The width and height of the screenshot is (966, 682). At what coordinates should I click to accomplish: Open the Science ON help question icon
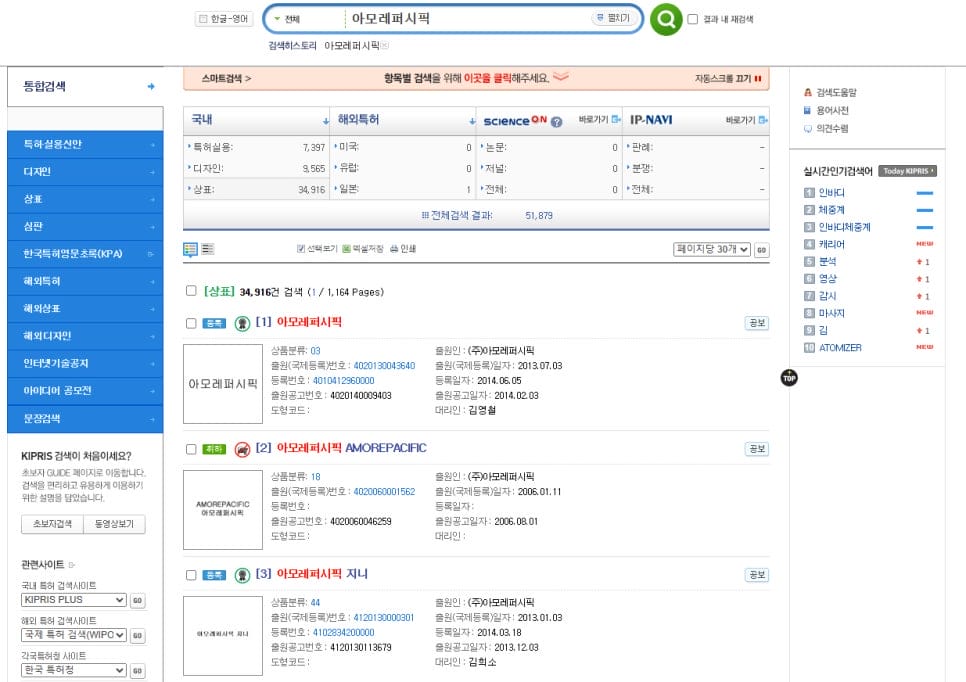pos(556,121)
